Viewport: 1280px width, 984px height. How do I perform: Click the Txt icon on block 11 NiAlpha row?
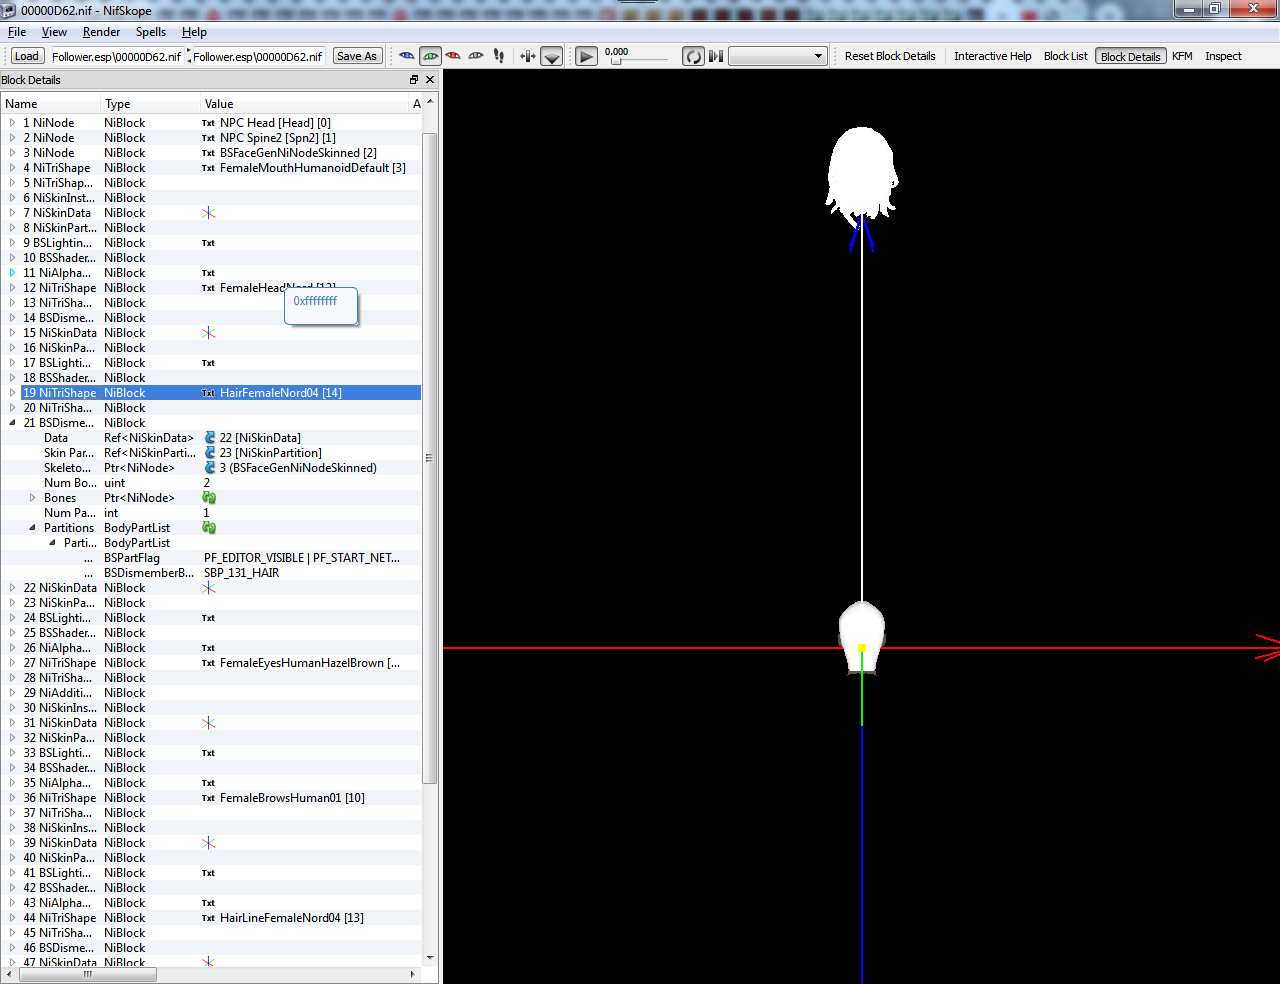[x=208, y=273]
